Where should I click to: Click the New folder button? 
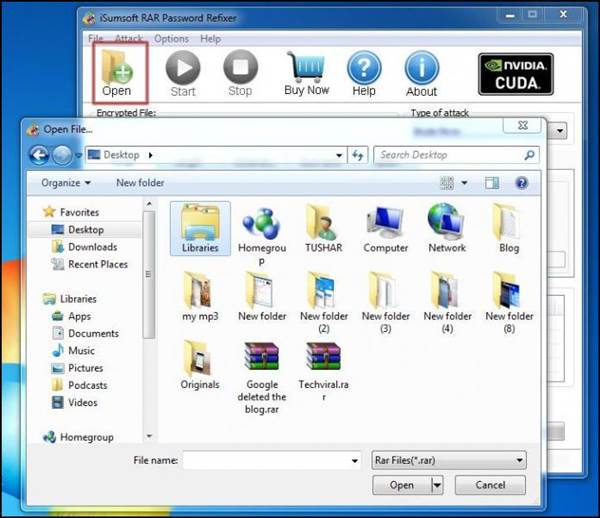pos(140,183)
